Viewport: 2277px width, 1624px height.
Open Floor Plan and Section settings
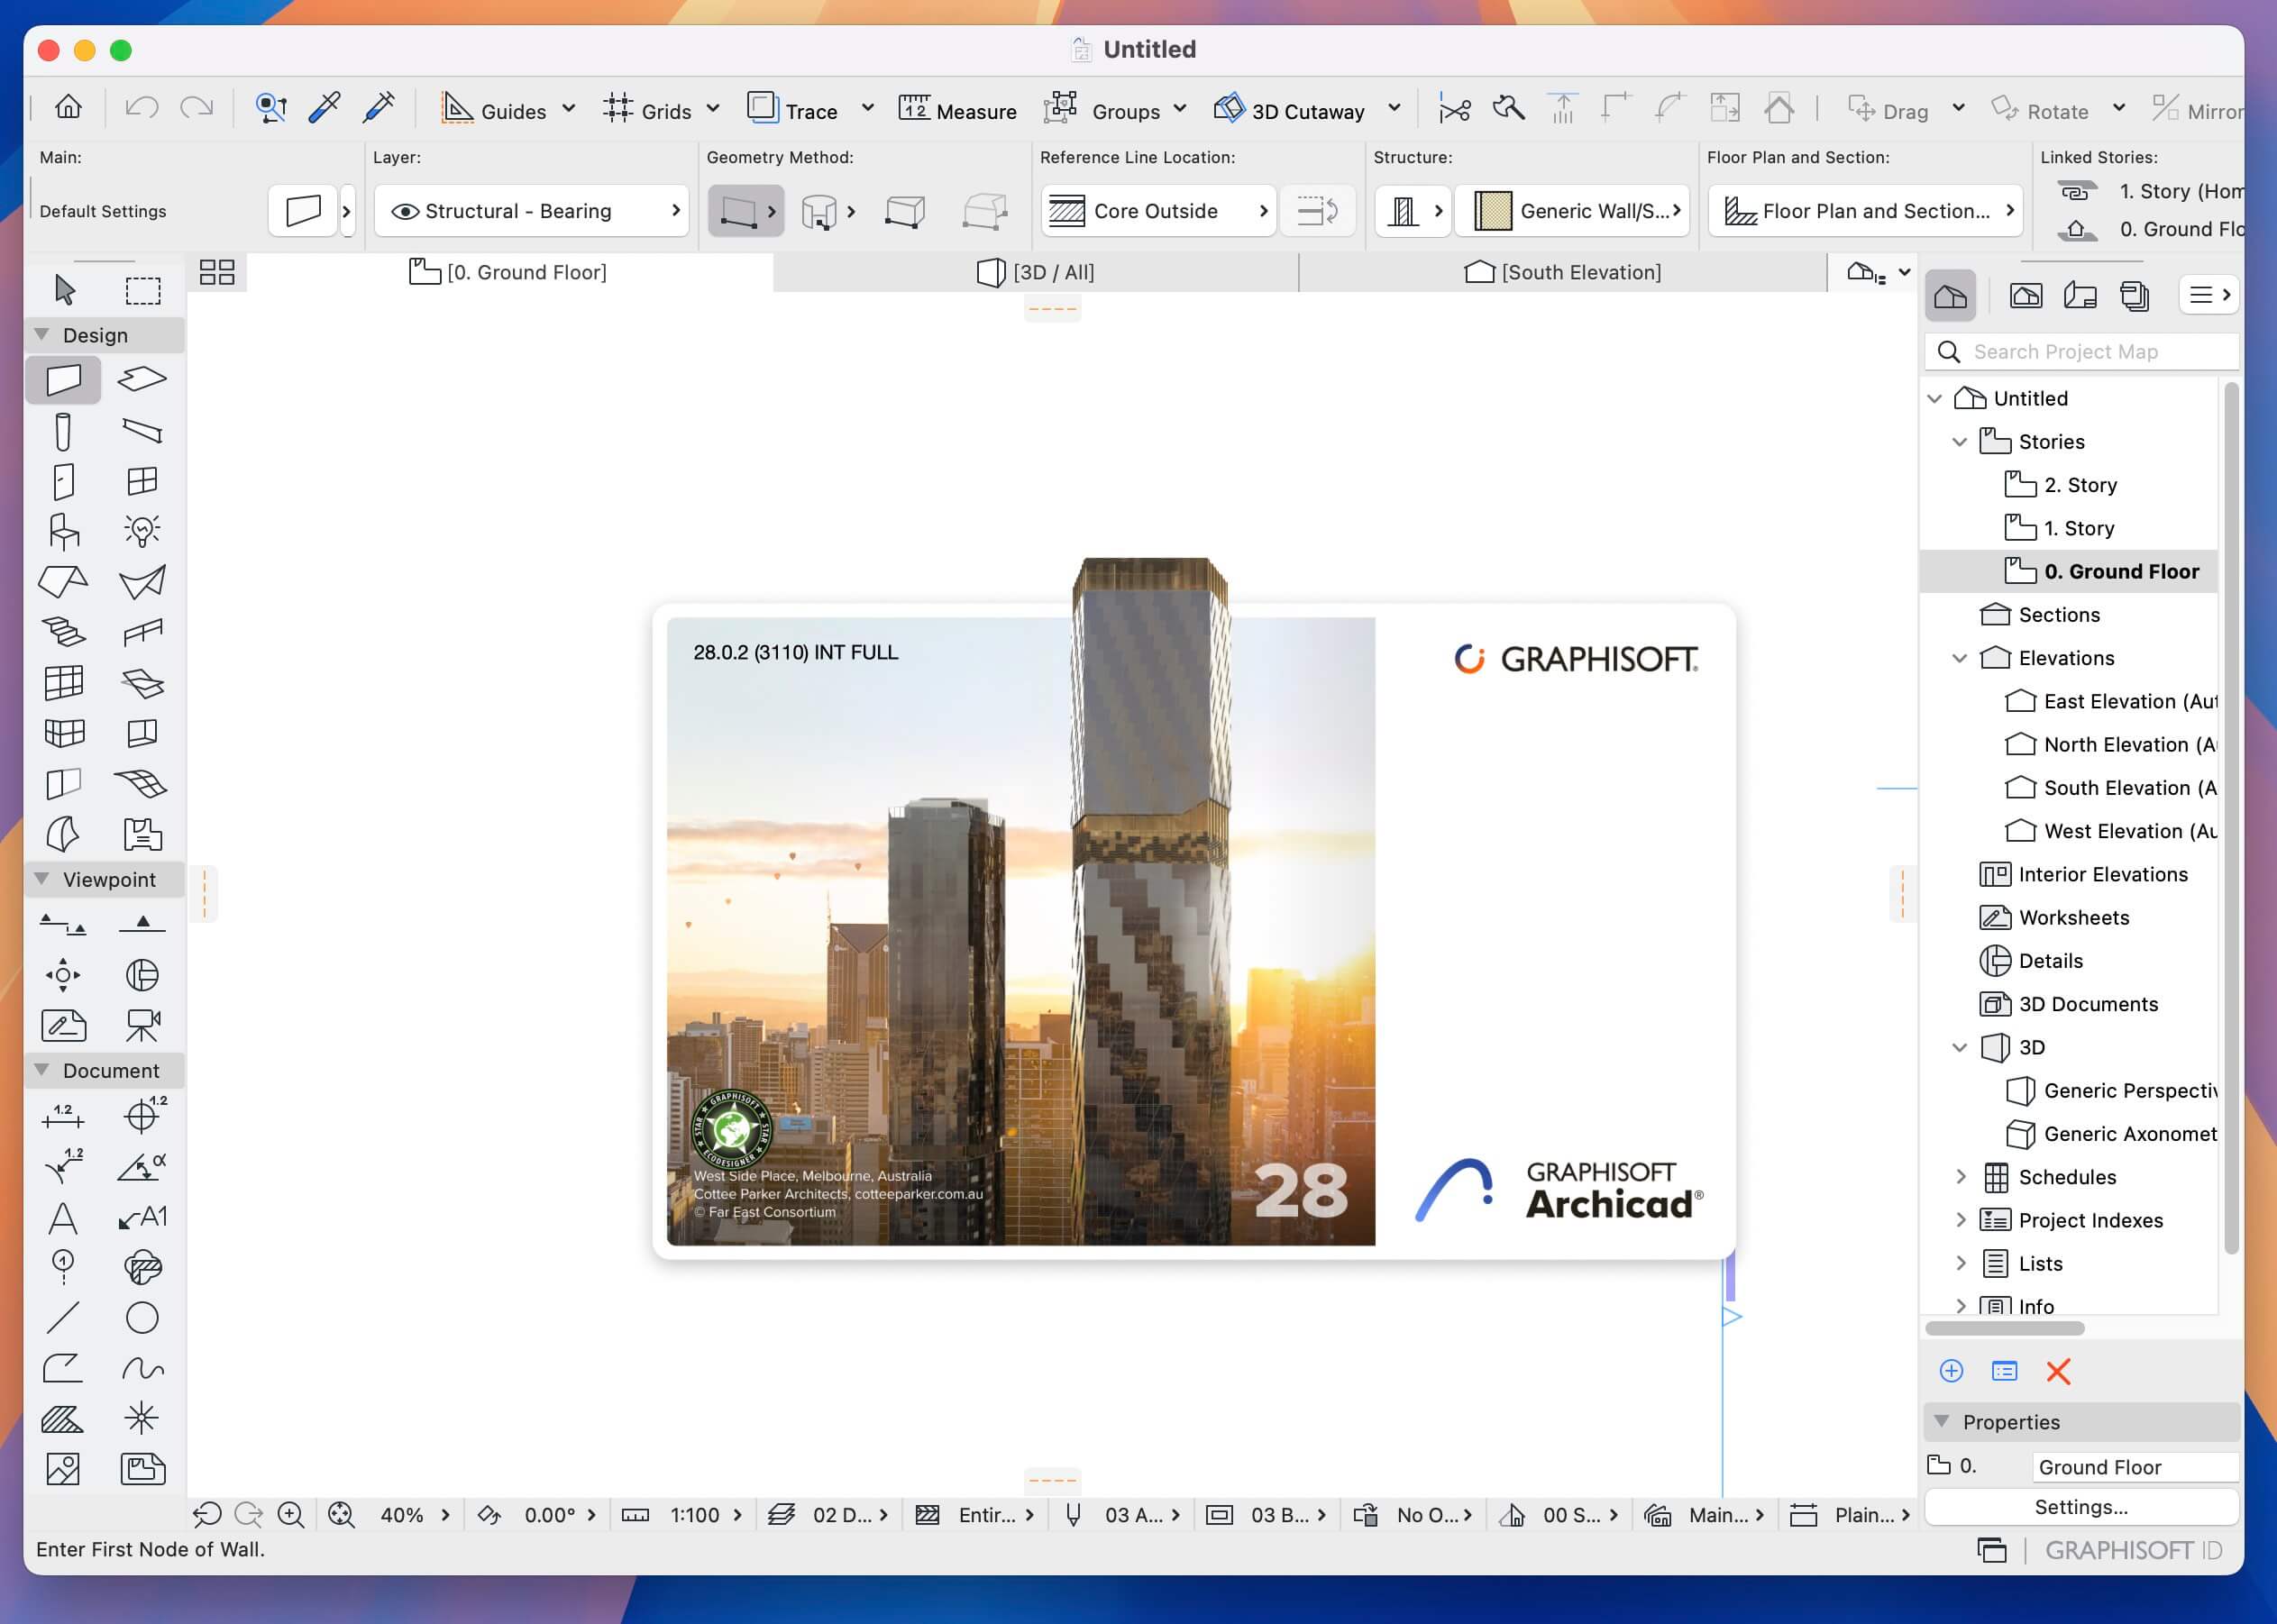click(1866, 211)
